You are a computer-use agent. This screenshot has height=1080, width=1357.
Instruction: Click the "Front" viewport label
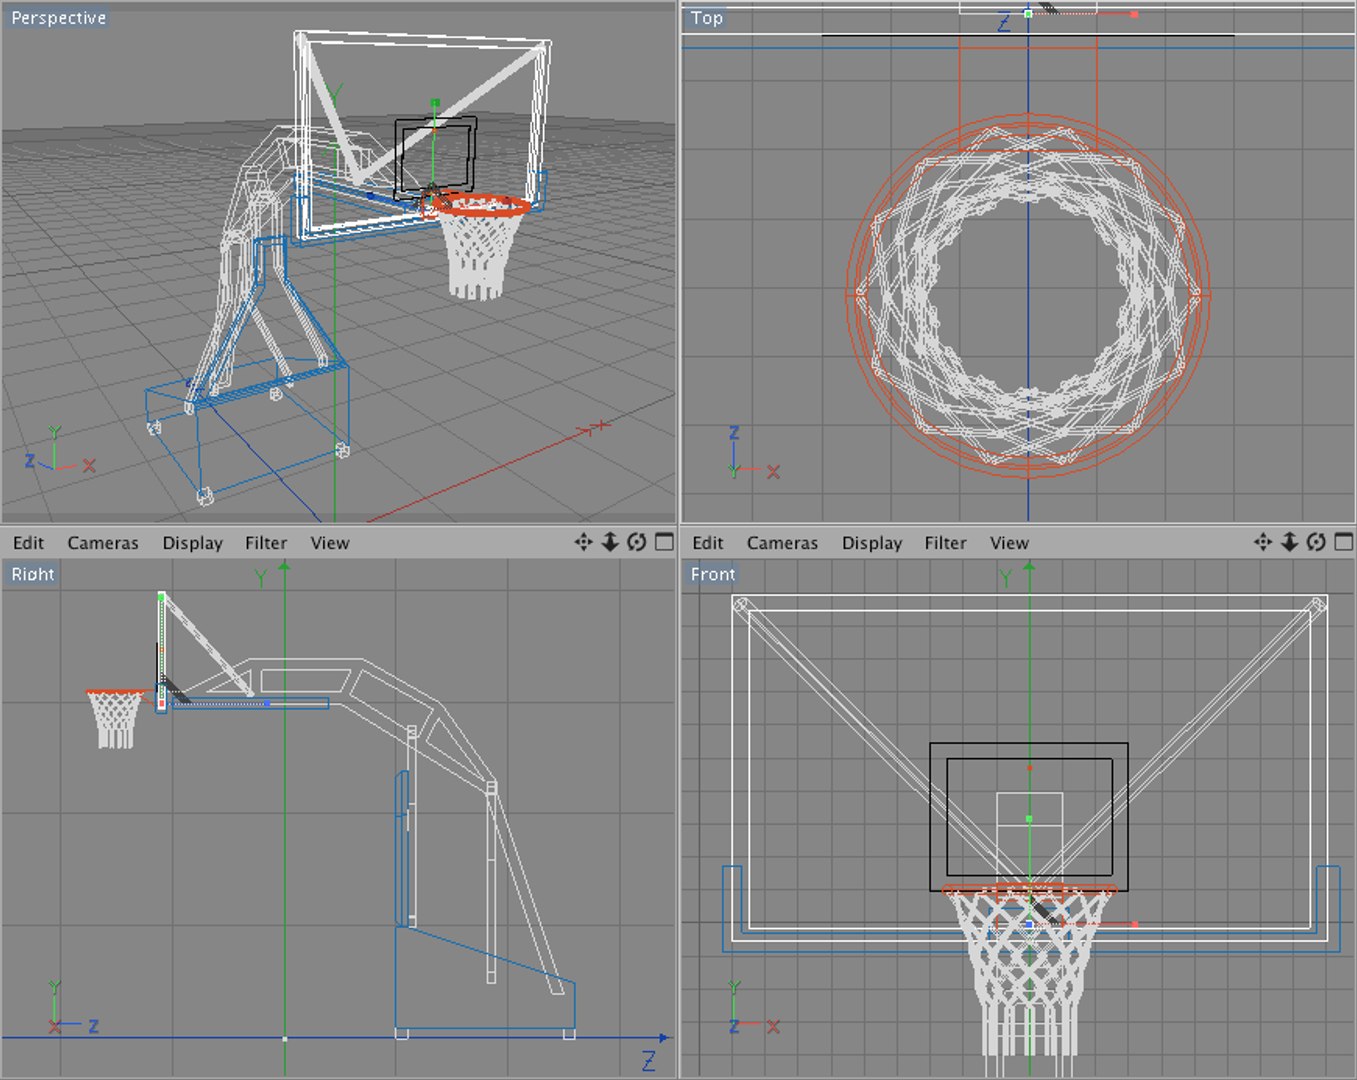713,574
